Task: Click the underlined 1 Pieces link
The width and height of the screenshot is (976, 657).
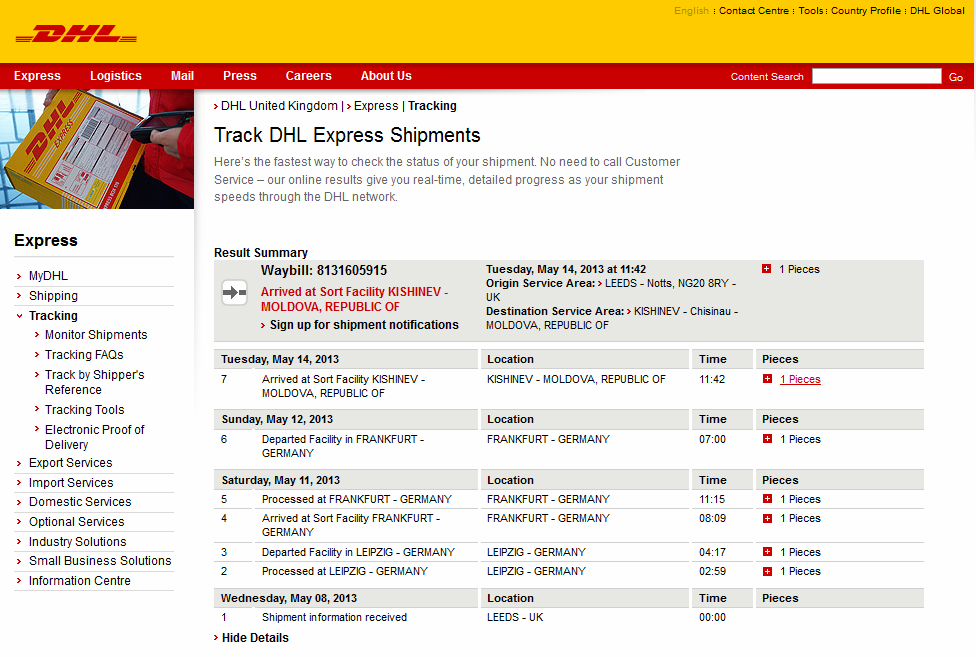Action: pyautogui.click(x=800, y=379)
